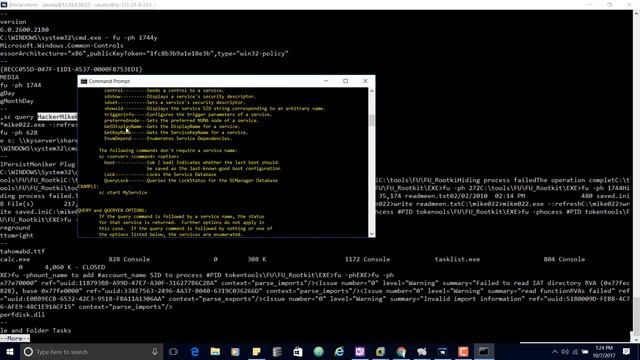Open the network status tray icon
The width and height of the screenshot is (640, 360).
tap(575, 352)
